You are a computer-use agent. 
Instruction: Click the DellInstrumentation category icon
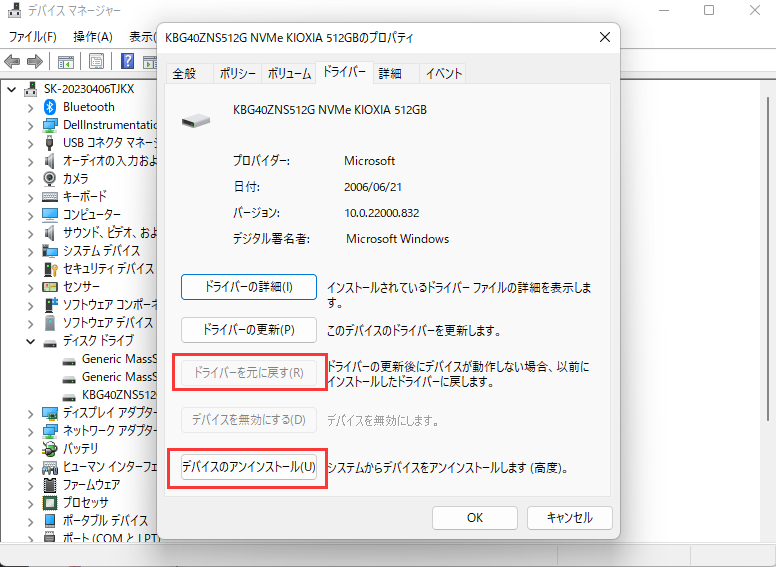point(49,125)
